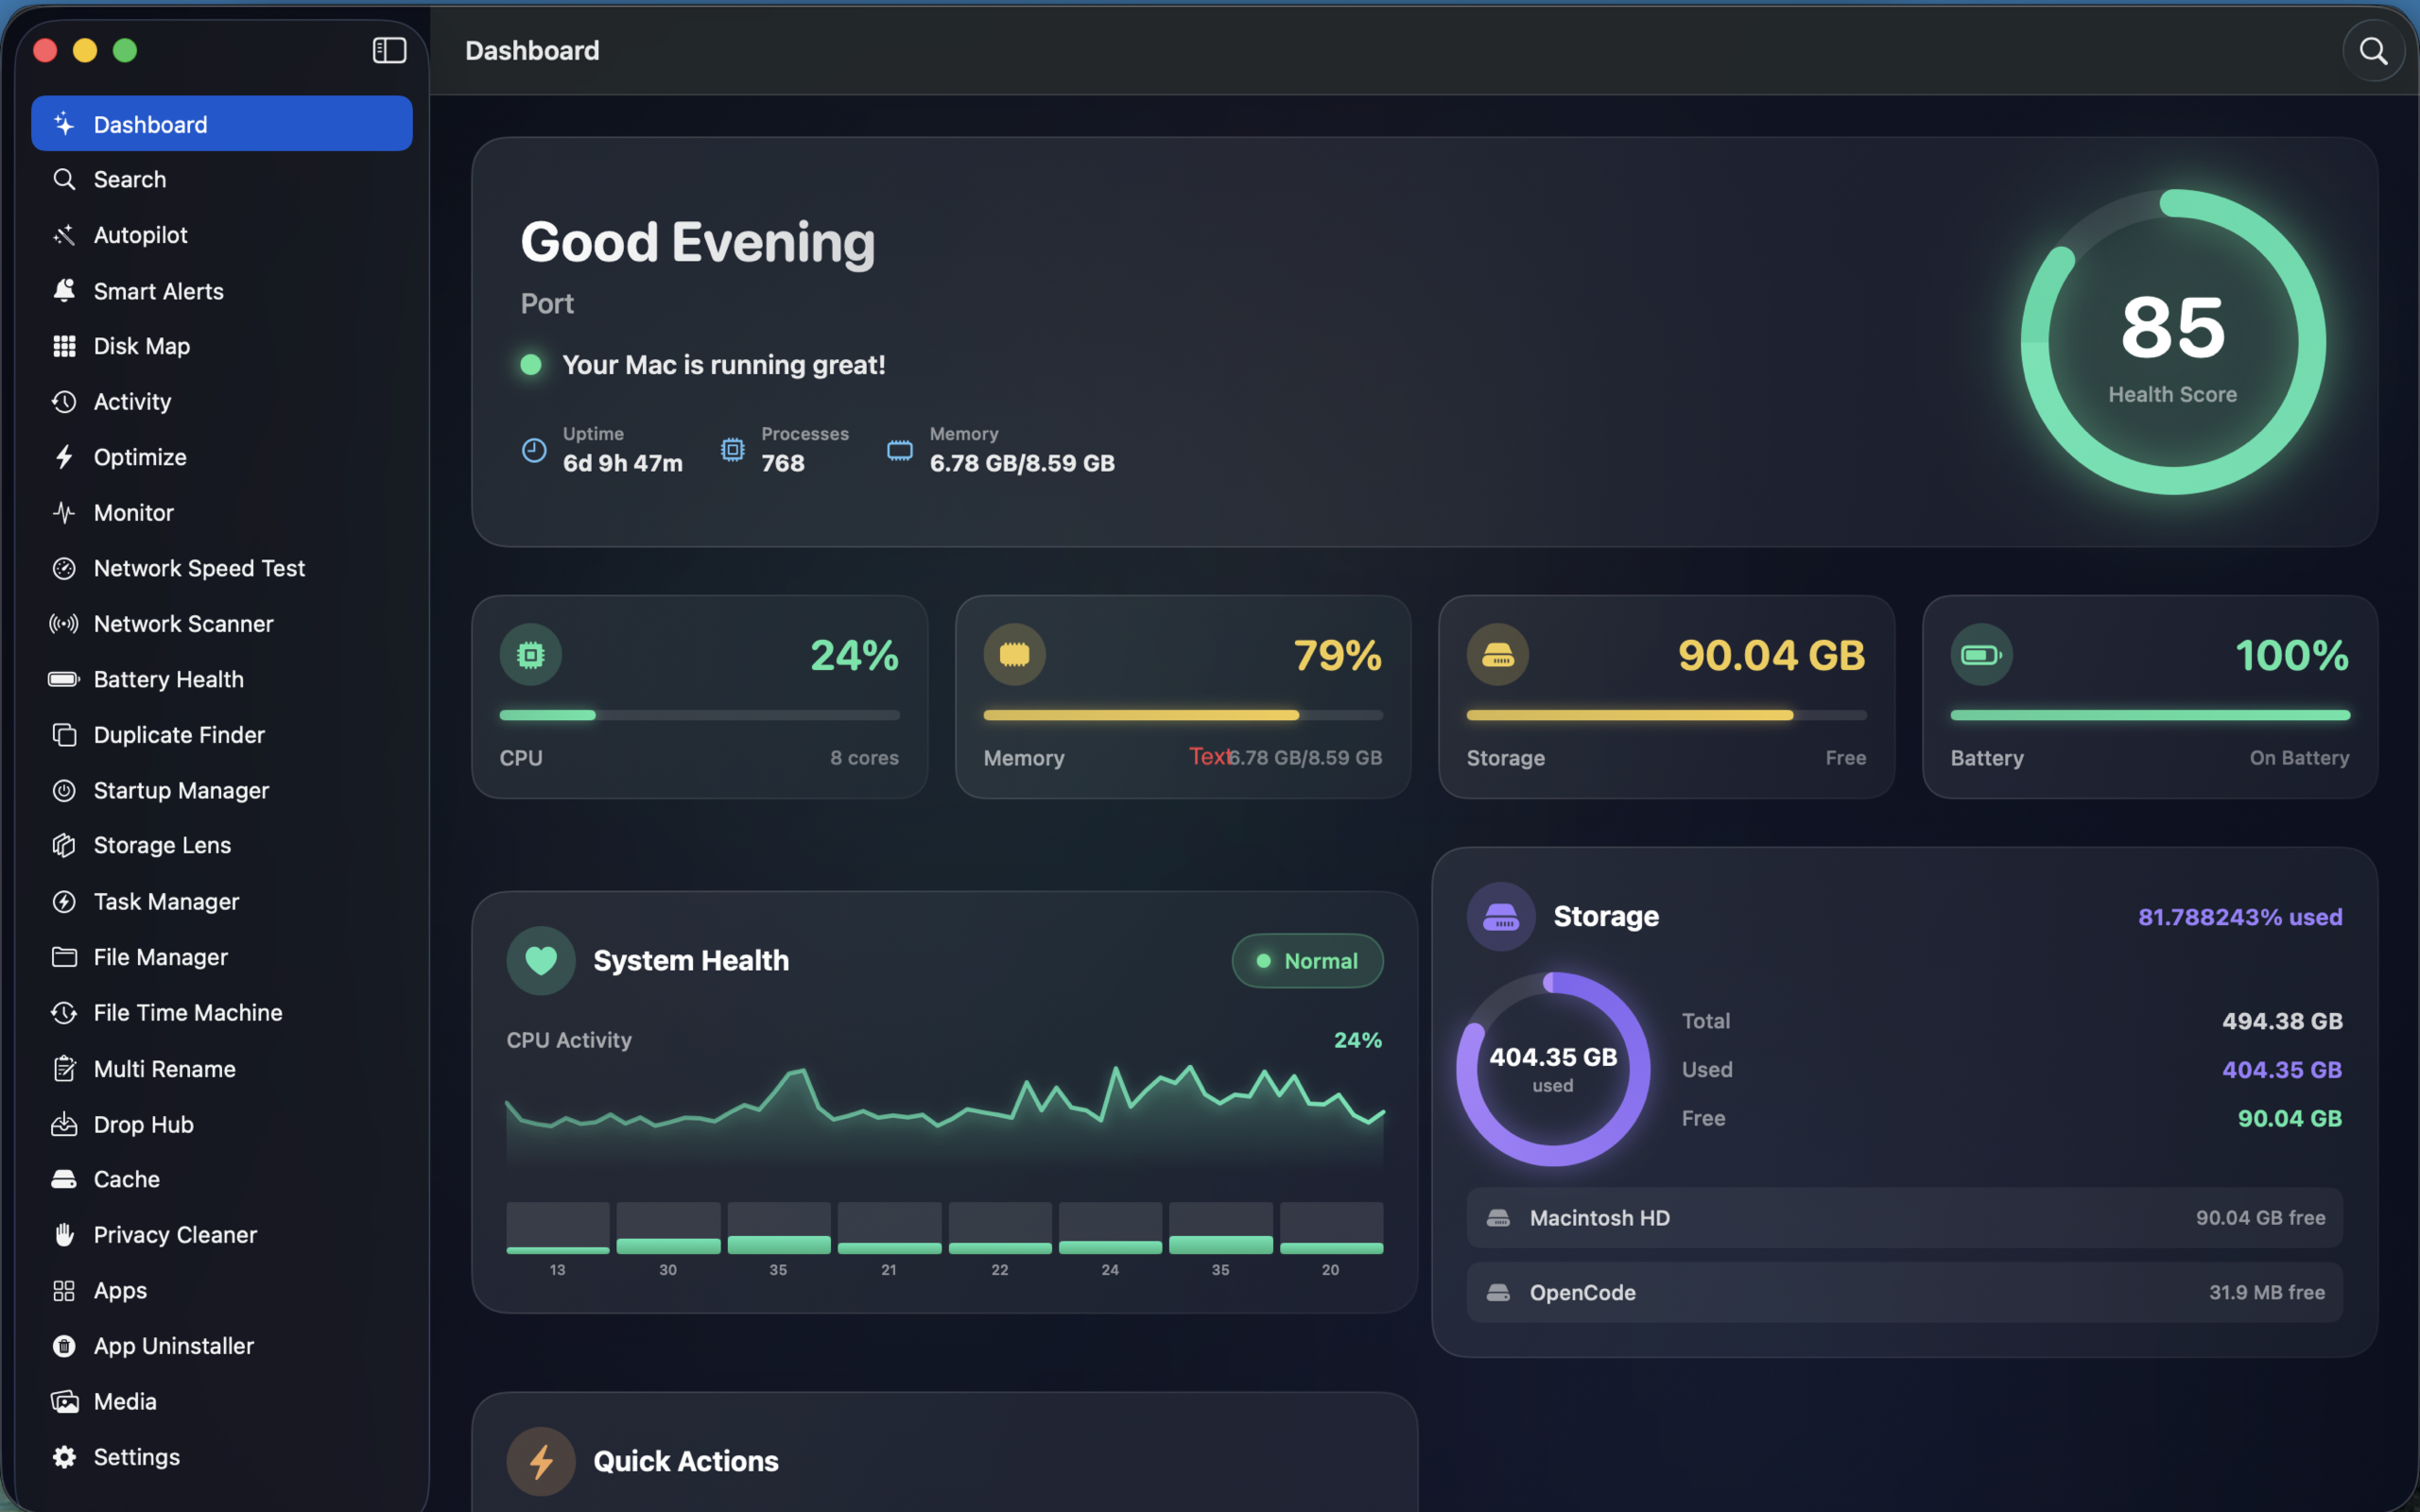Screen dimensions: 2420x1512
Task: Open the search magnifier in title bar
Action: [2373, 51]
